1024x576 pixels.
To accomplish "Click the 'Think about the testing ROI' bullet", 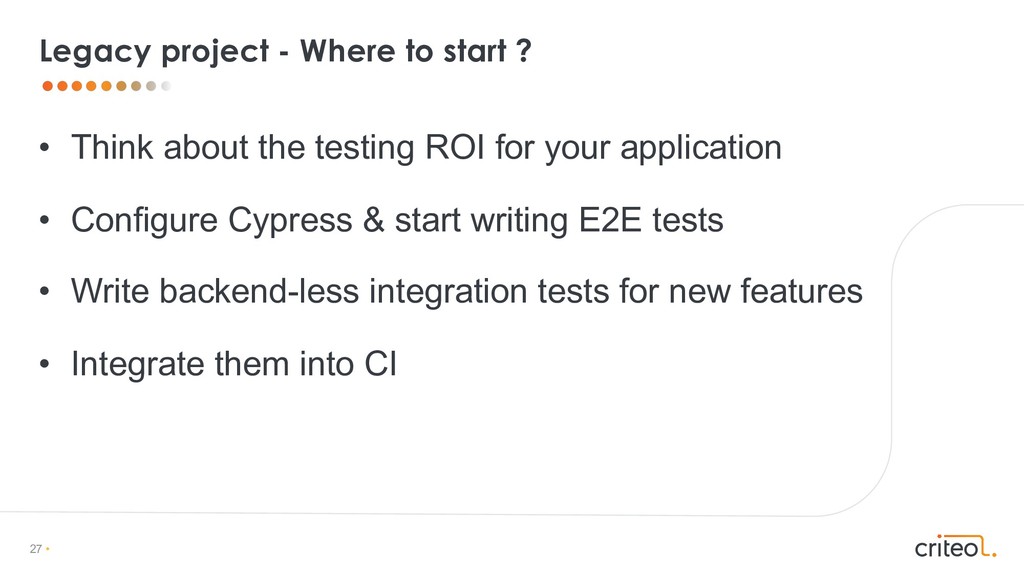I will pyautogui.click(x=426, y=148).
